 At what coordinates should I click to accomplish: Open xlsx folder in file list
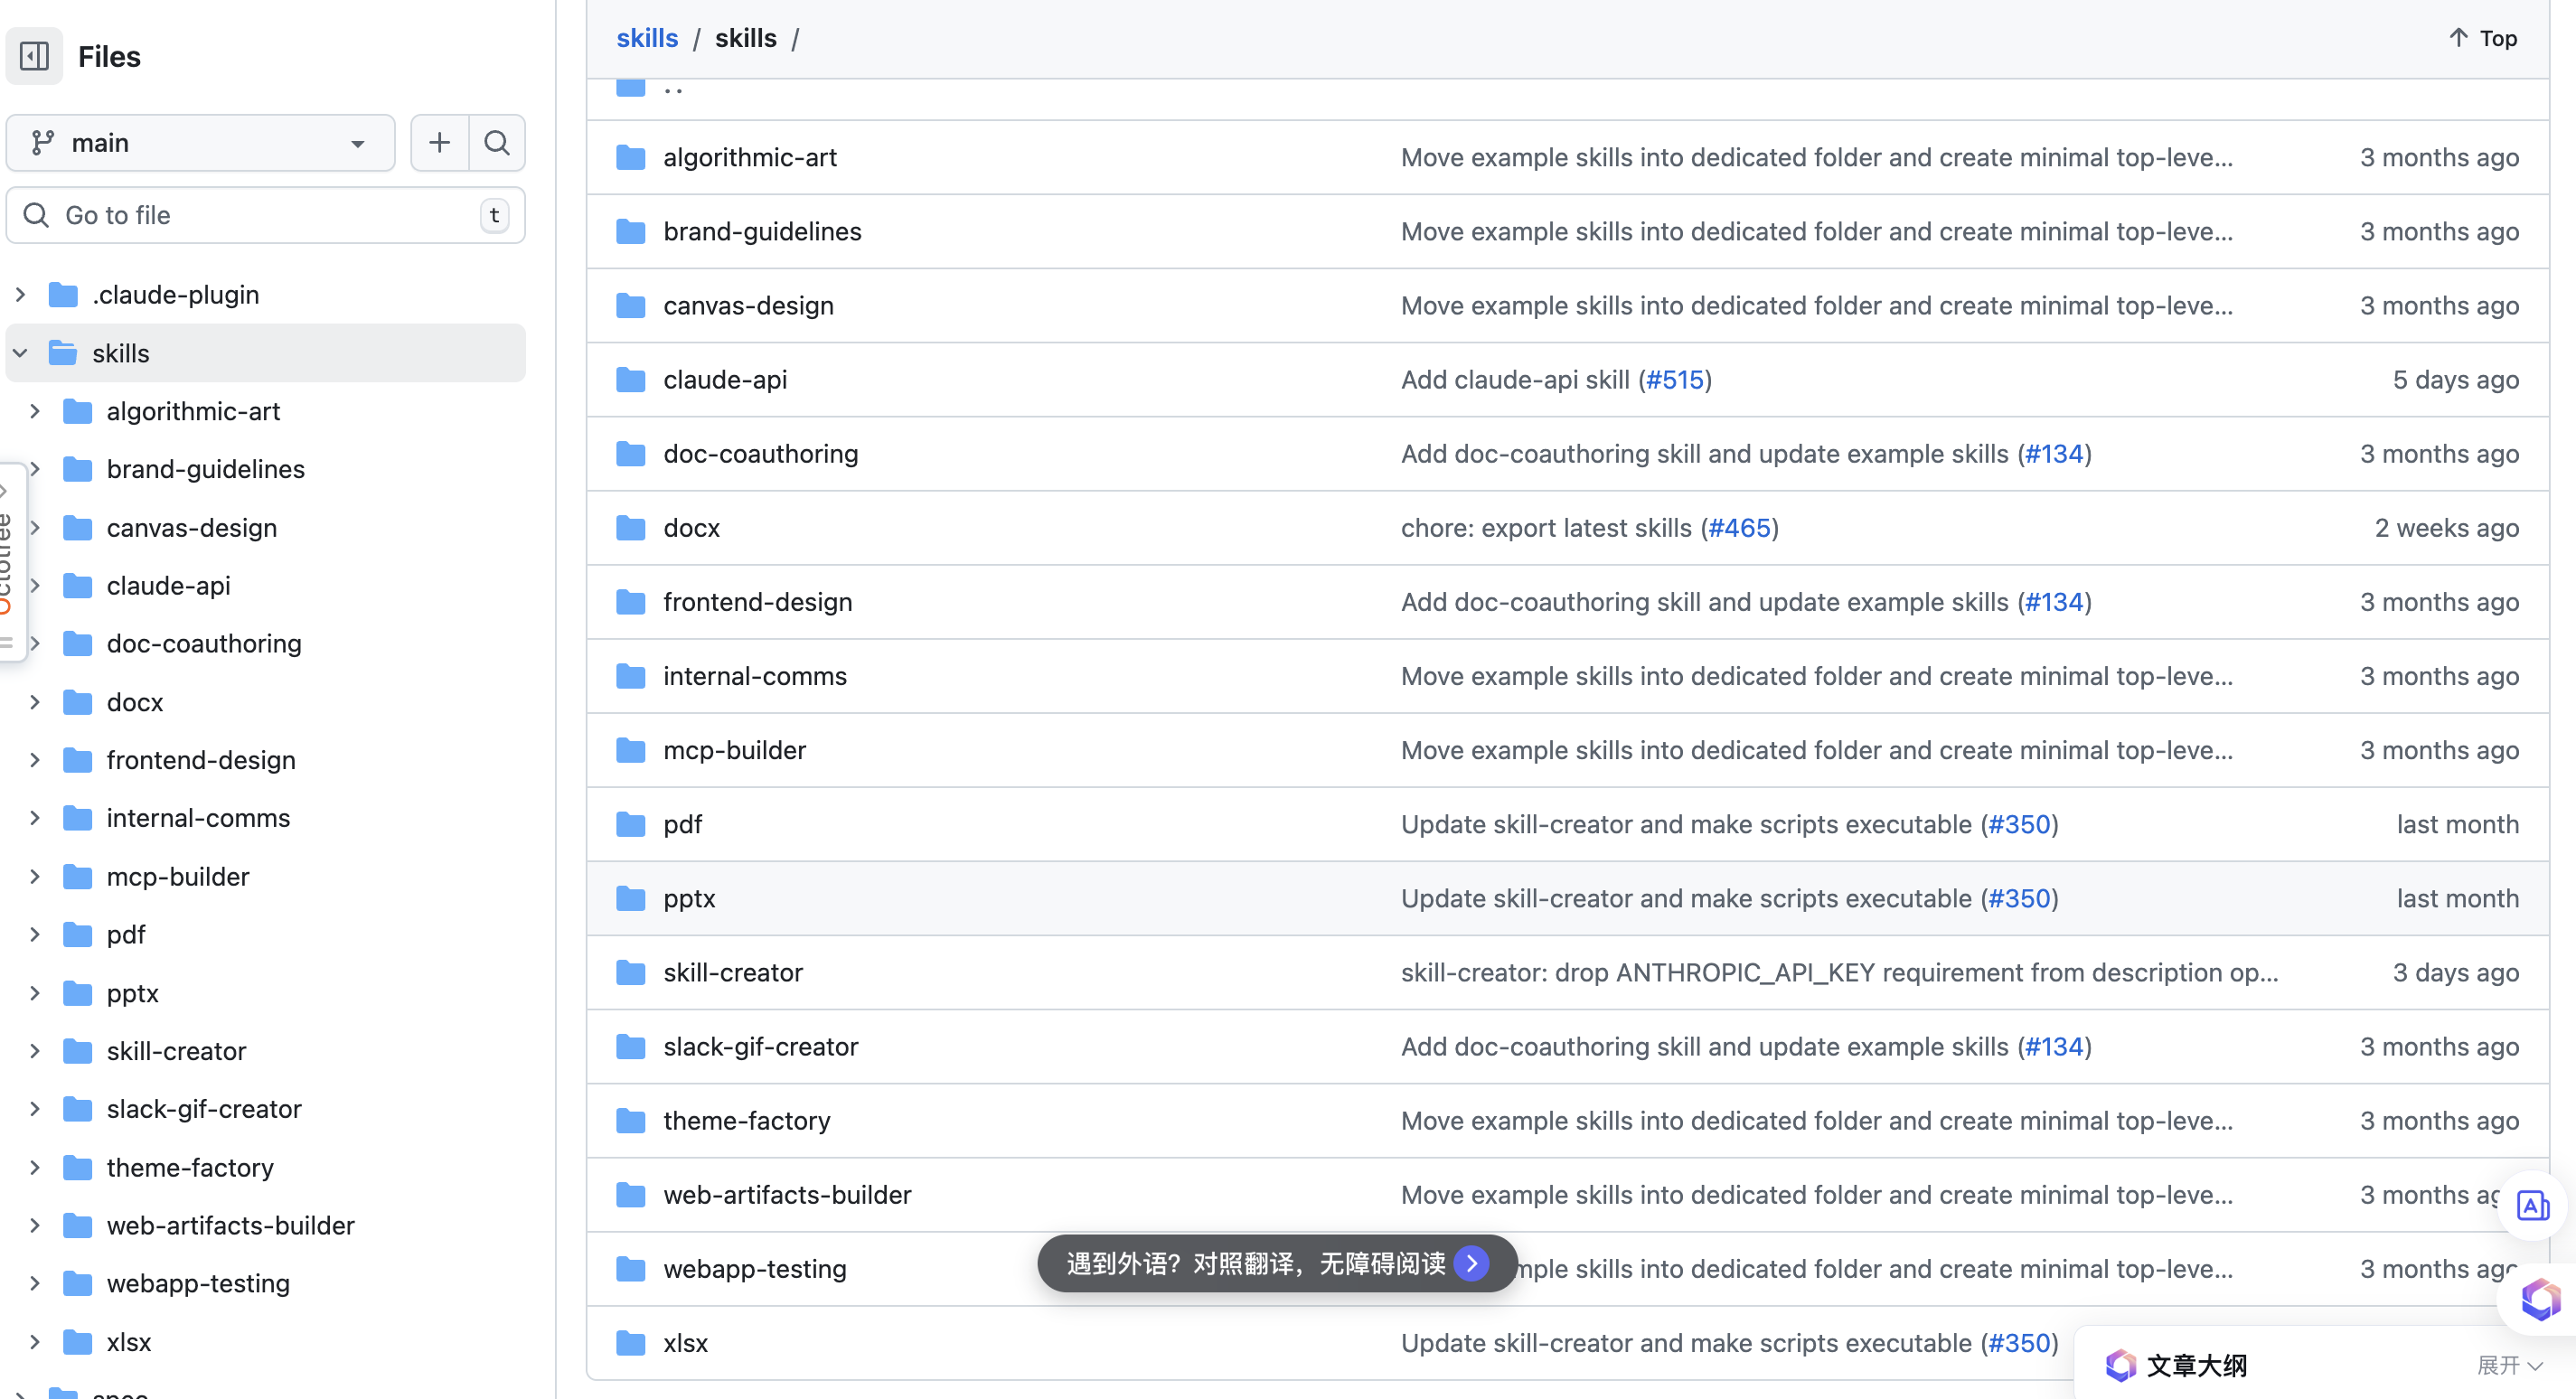point(685,1343)
